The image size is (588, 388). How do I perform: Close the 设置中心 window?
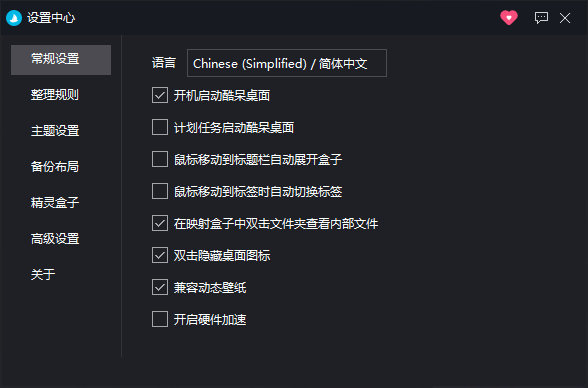point(565,18)
